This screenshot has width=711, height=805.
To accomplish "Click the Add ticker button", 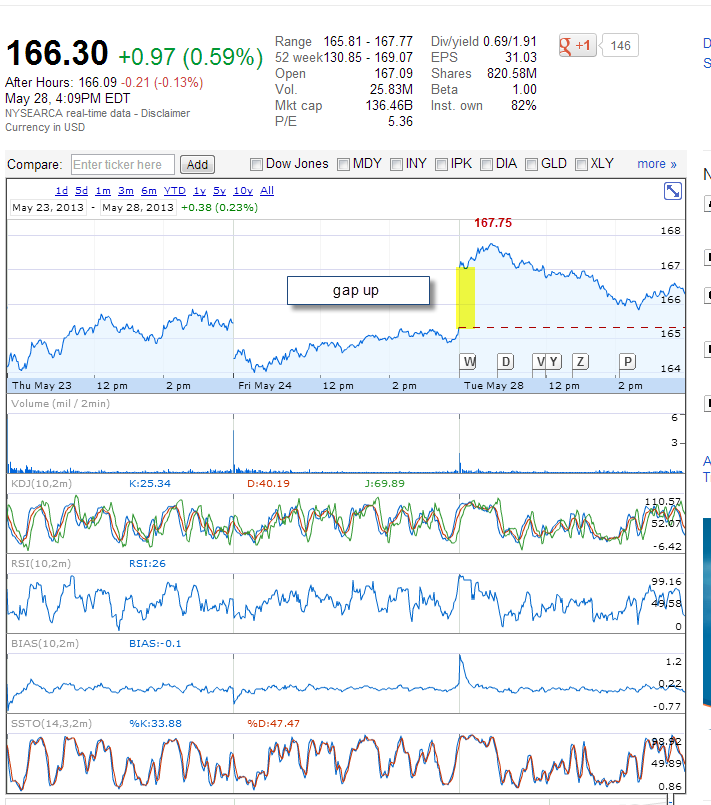I will pos(197,165).
